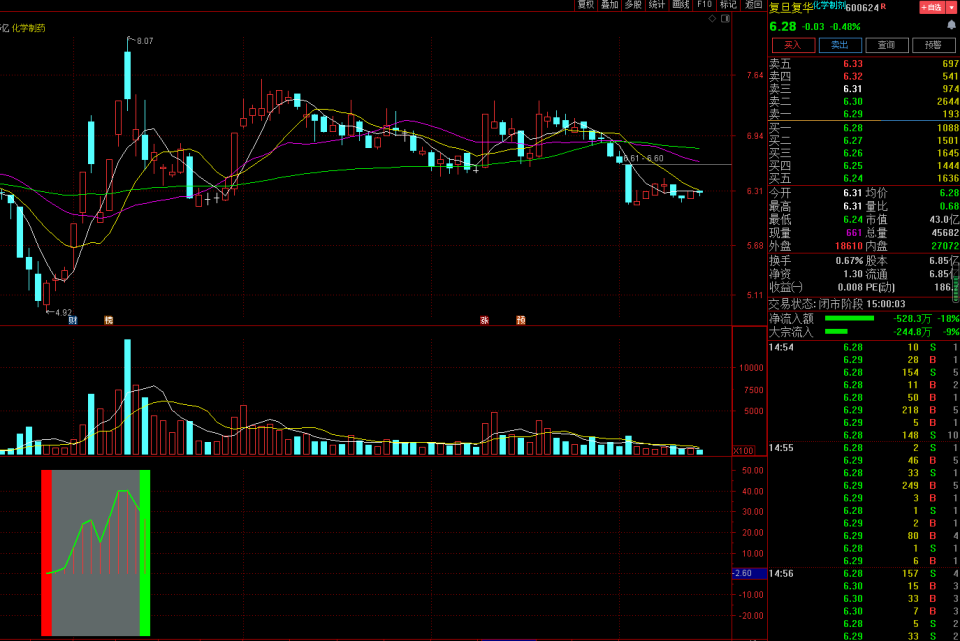Click the diamond icon above chart

711,19
